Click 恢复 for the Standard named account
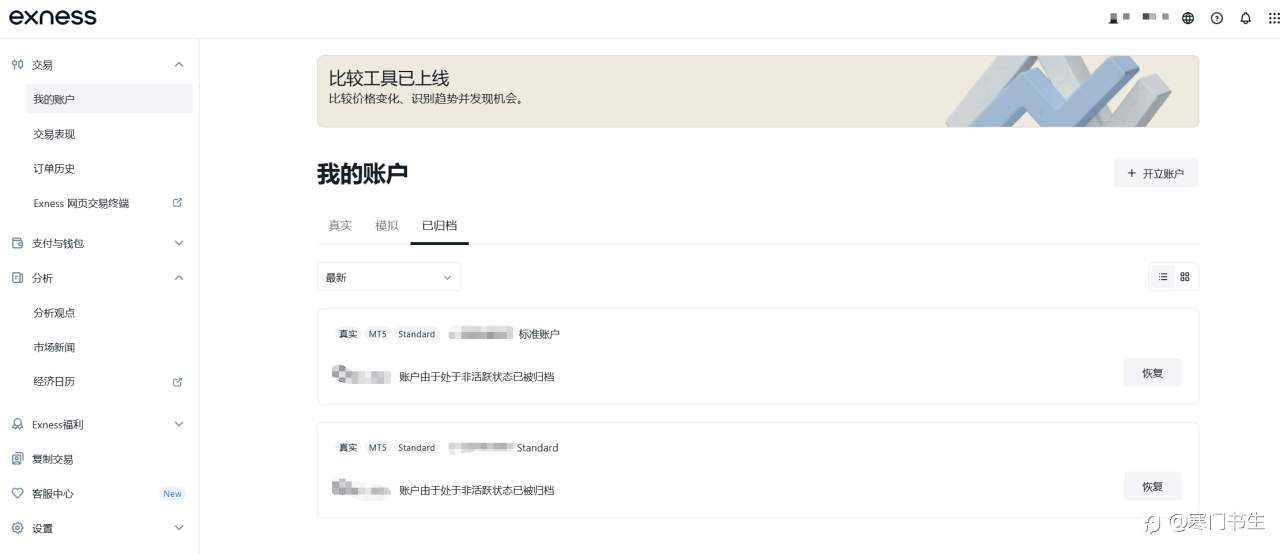 coord(1152,487)
